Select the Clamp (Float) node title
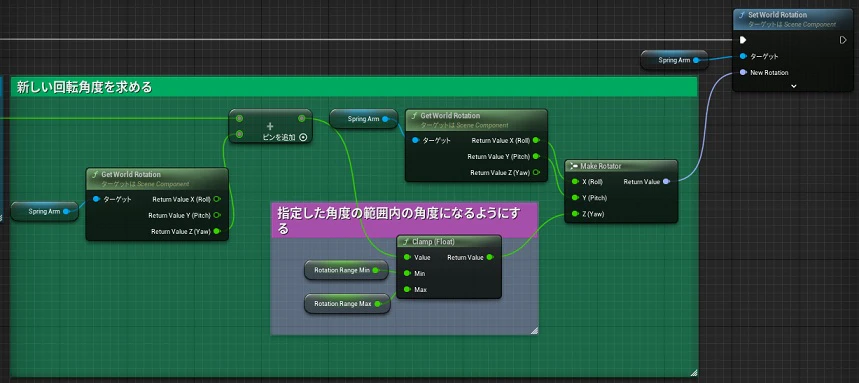The width and height of the screenshot is (859, 383). click(x=433, y=241)
